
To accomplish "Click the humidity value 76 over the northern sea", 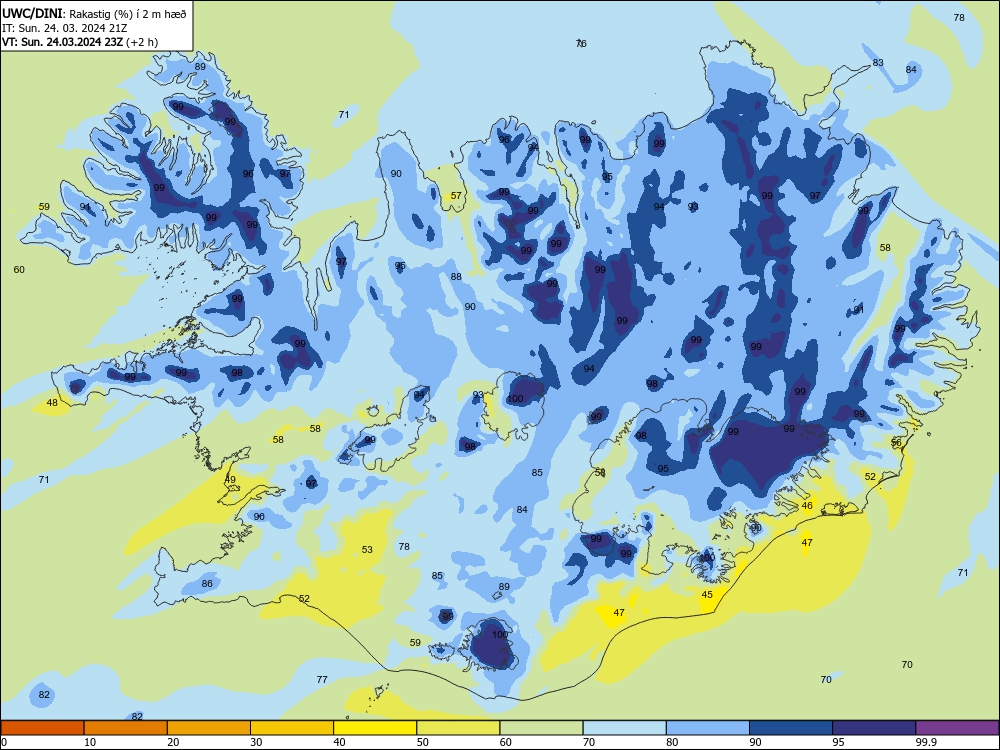I will click(581, 43).
